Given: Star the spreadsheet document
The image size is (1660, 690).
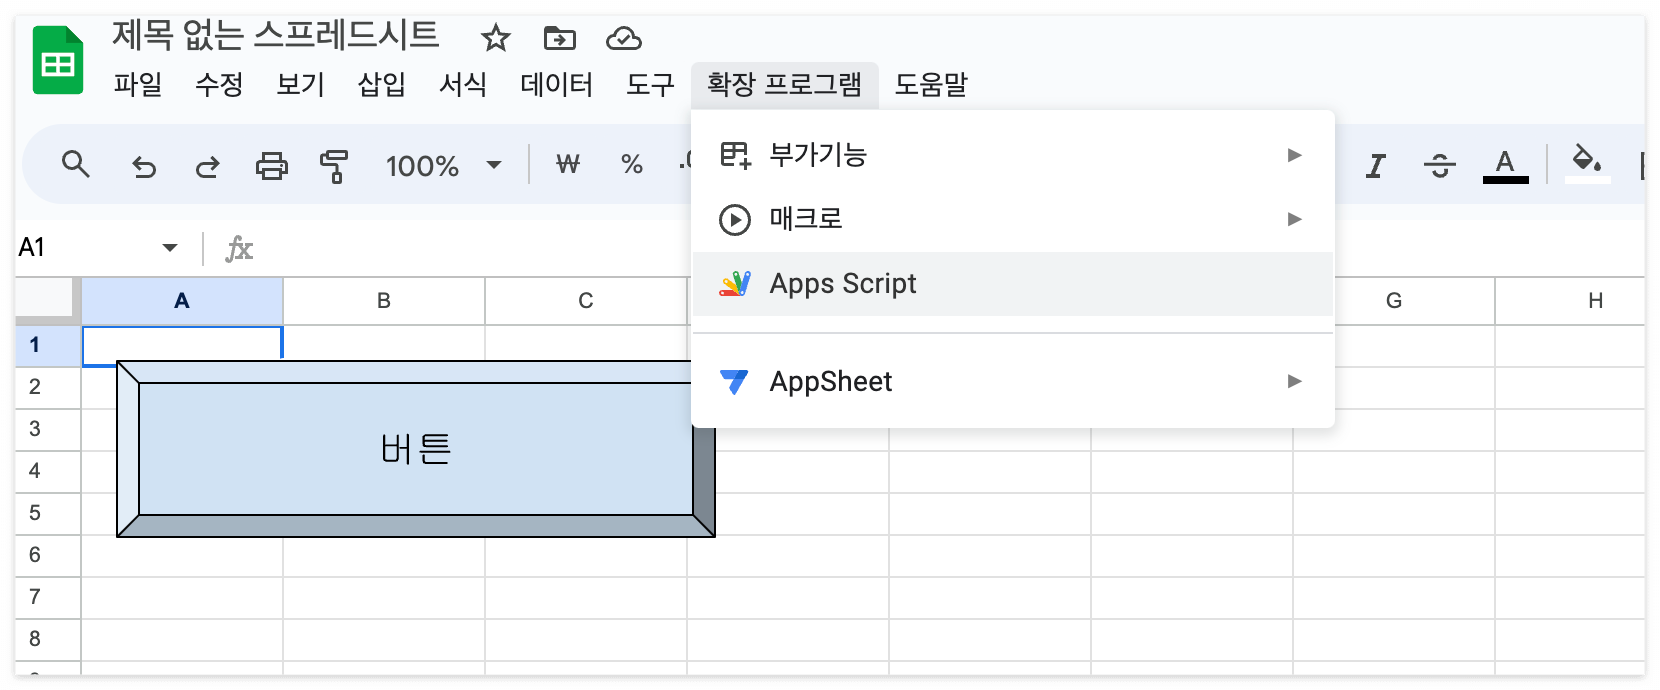Looking at the screenshot, I should [495, 39].
